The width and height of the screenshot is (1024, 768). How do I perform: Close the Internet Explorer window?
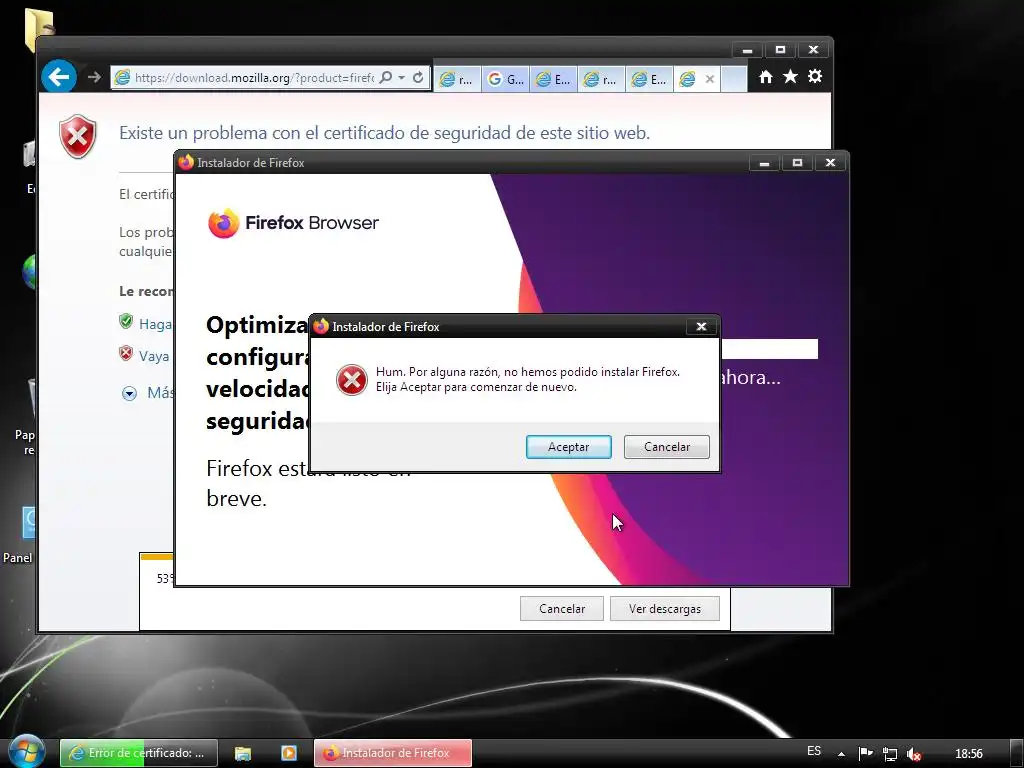pos(813,50)
